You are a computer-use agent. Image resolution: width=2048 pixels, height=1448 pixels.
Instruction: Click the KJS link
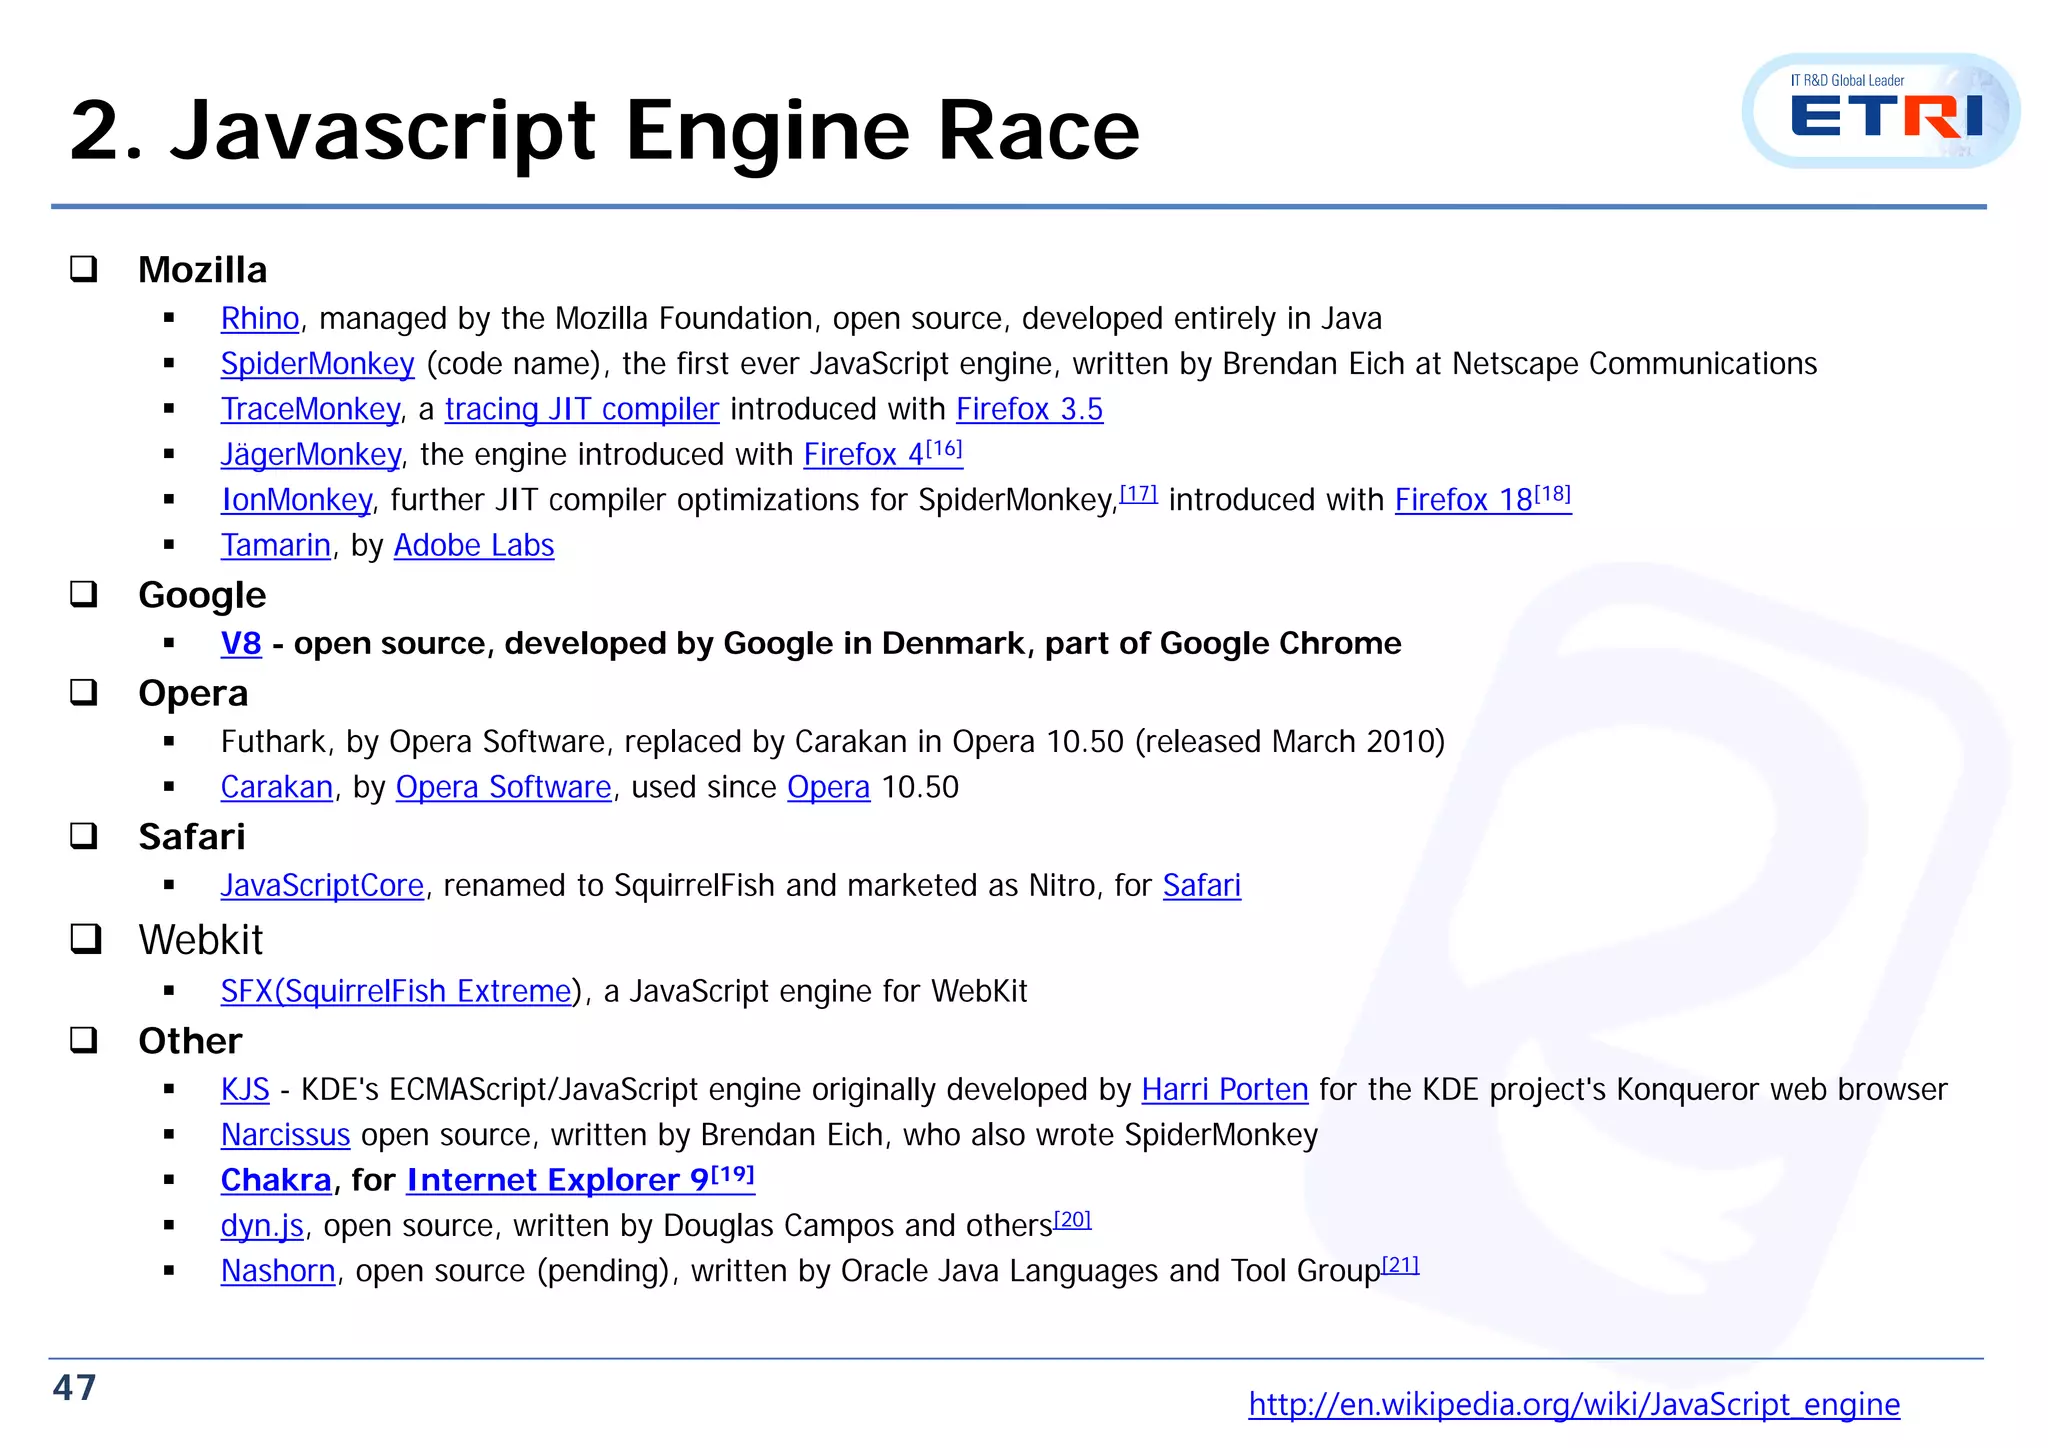245,1090
